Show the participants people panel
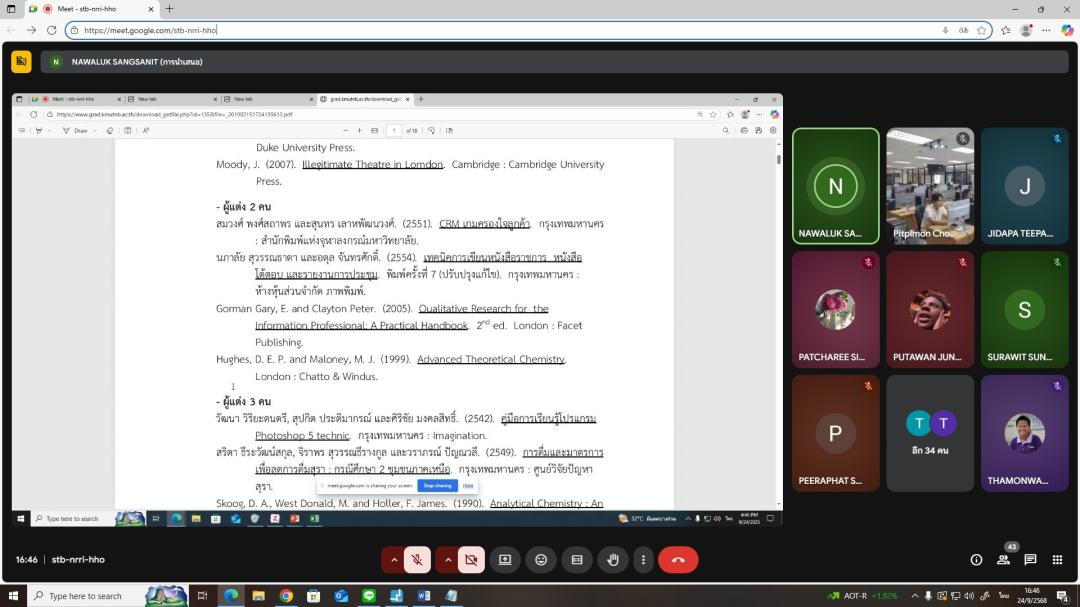The height and width of the screenshot is (607, 1080). 1003,560
